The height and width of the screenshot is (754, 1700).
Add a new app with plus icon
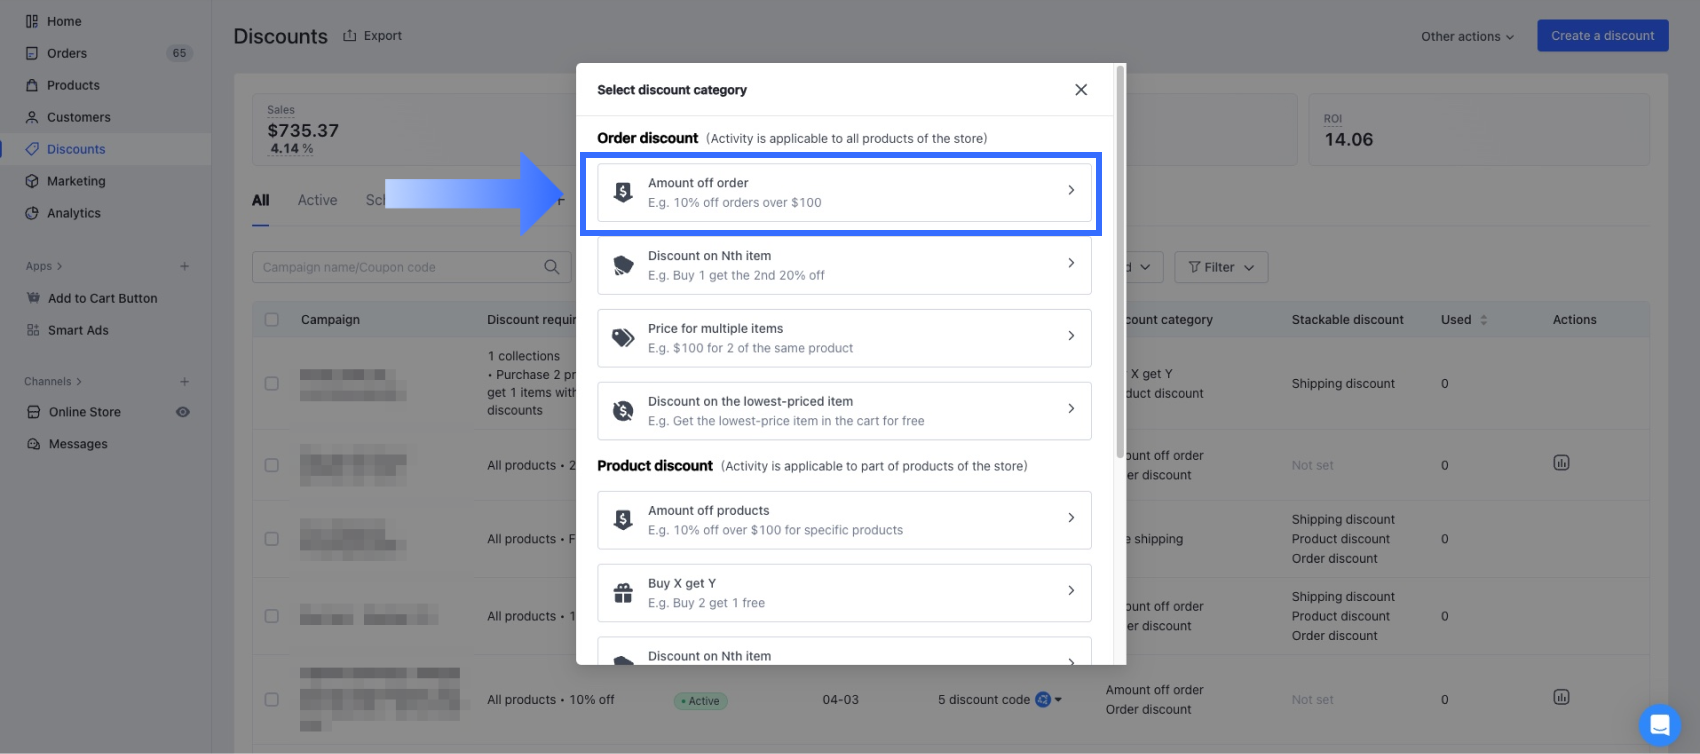(x=184, y=266)
